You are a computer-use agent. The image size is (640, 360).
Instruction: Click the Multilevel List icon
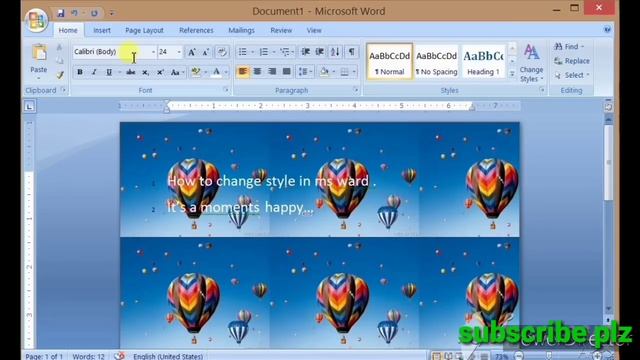(284, 52)
